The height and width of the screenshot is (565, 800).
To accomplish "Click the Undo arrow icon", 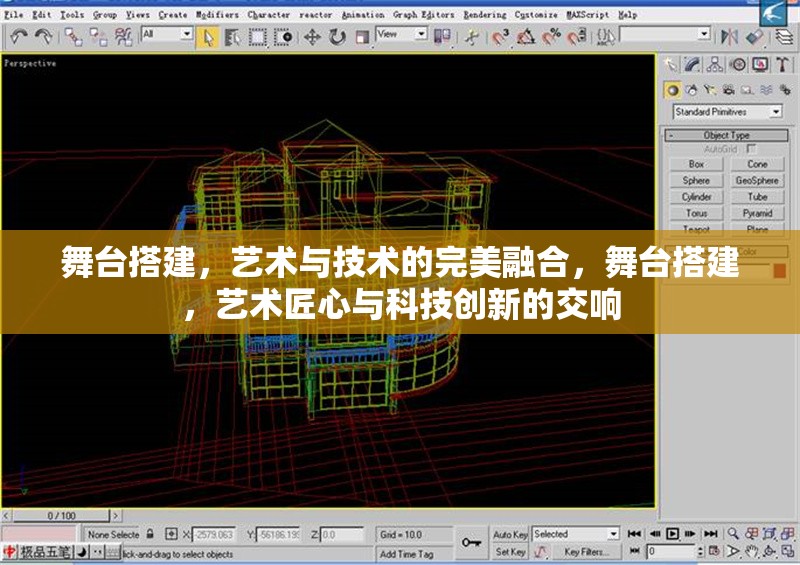I will [x=18, y=36].
